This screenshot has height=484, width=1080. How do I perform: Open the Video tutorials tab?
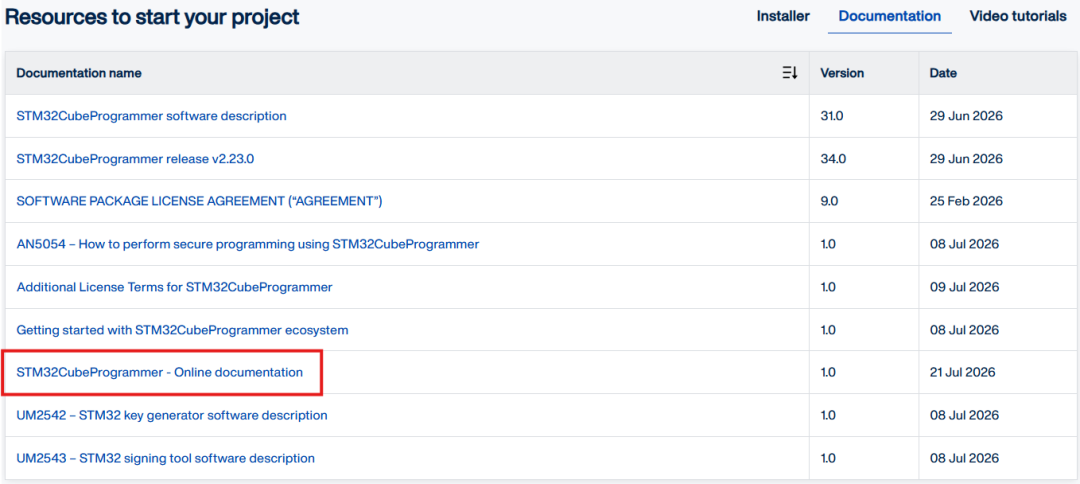point(1018,16)
